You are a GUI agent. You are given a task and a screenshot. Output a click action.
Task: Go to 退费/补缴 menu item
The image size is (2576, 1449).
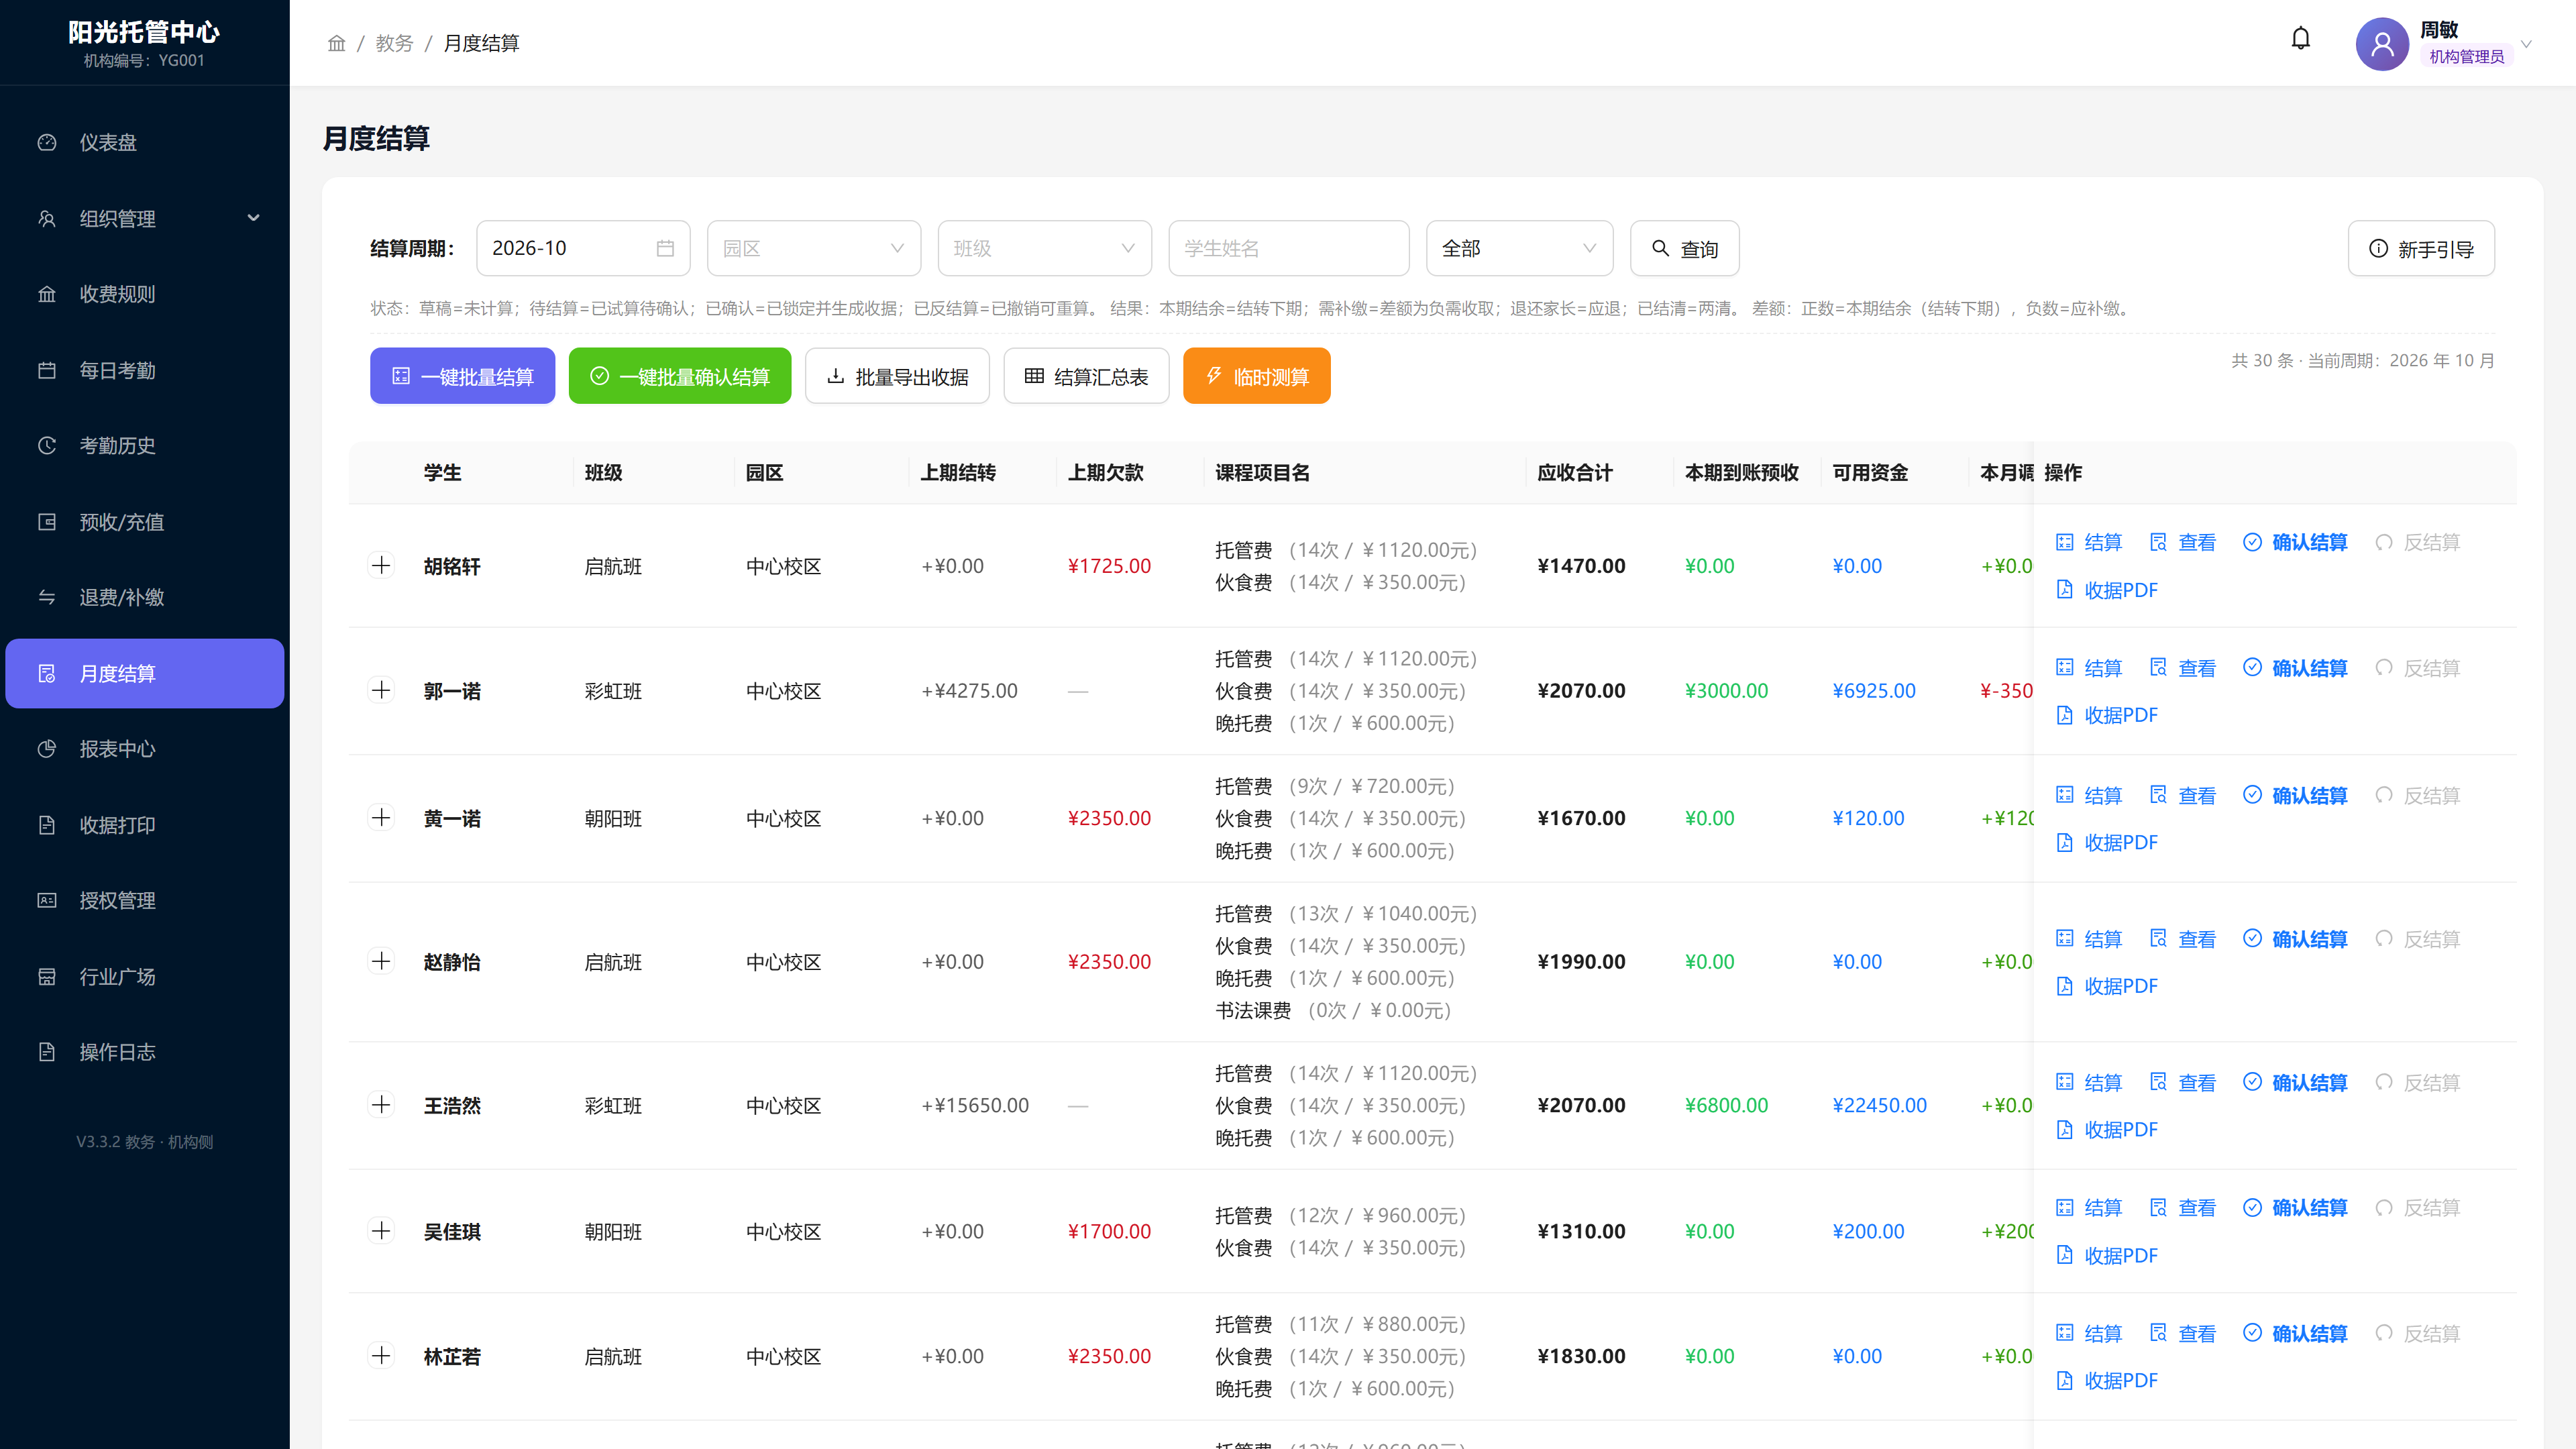tap(145, 597)
